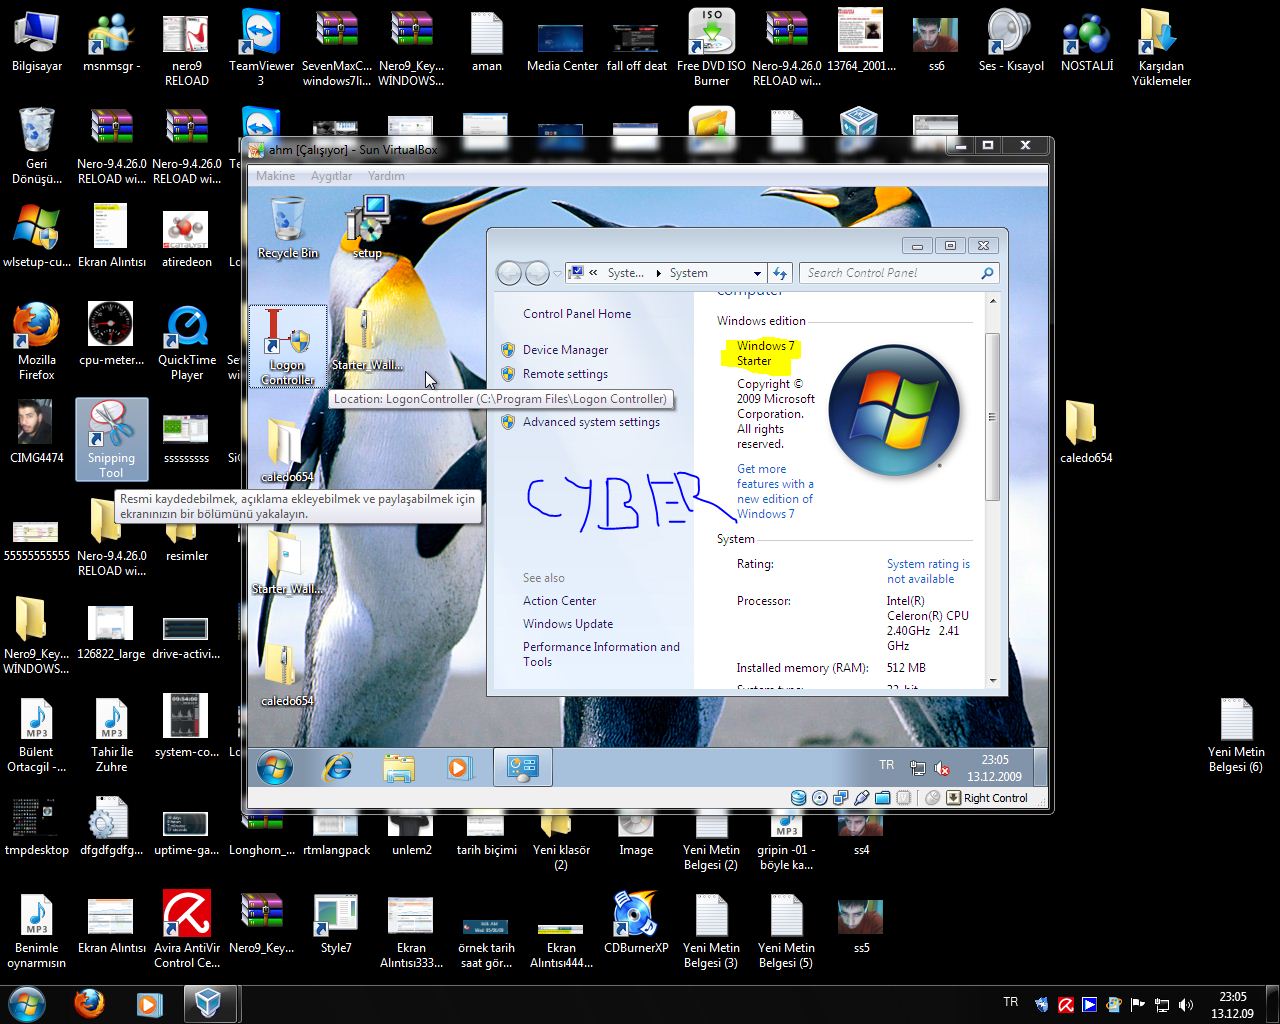Click the mouse integration icon in VirtualBox status bar
The height and width of the screenshot is (1024, 1280).
932,798
